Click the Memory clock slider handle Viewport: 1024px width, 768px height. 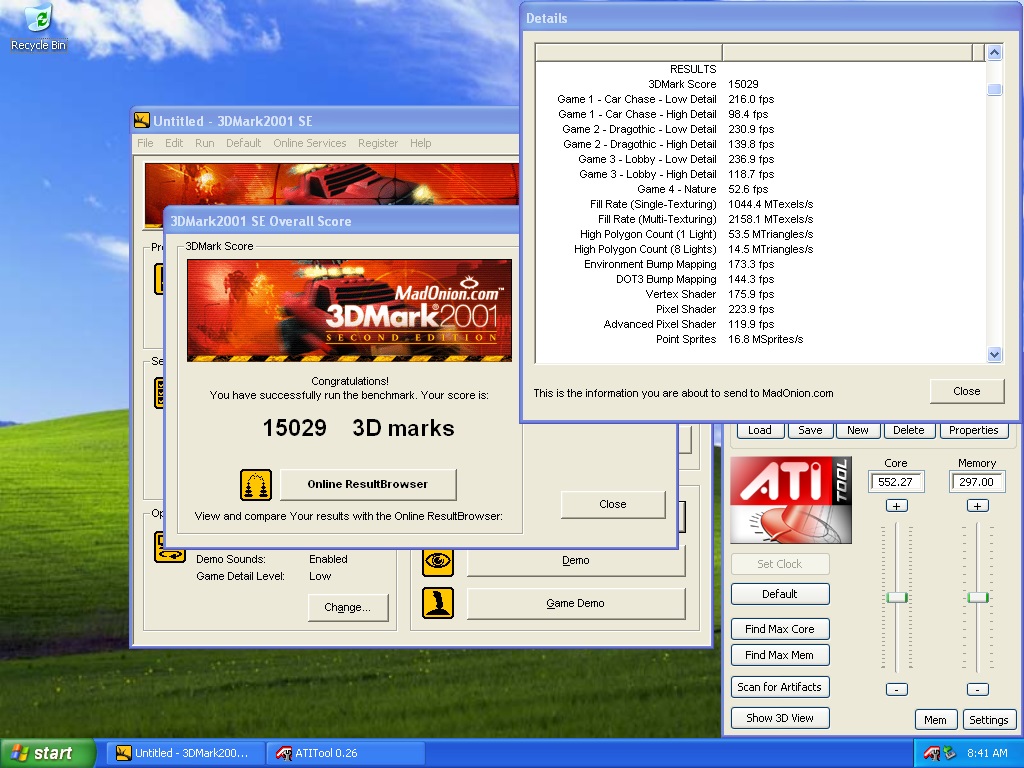point(978,597)
